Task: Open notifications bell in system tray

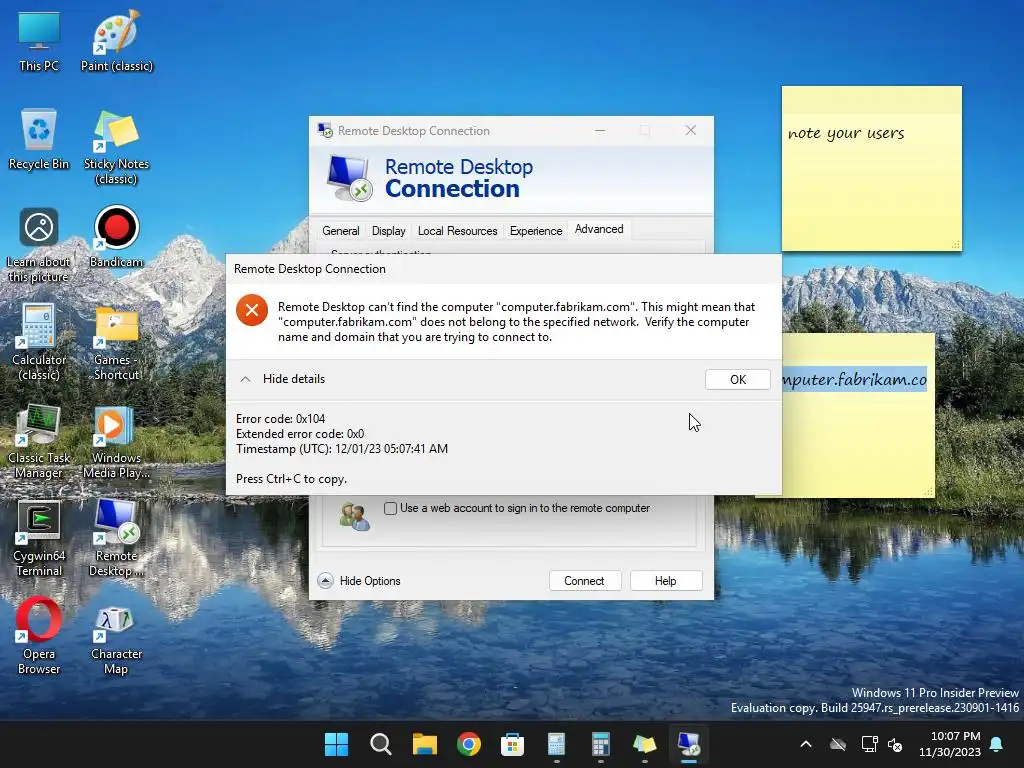Action: (997, 744)
